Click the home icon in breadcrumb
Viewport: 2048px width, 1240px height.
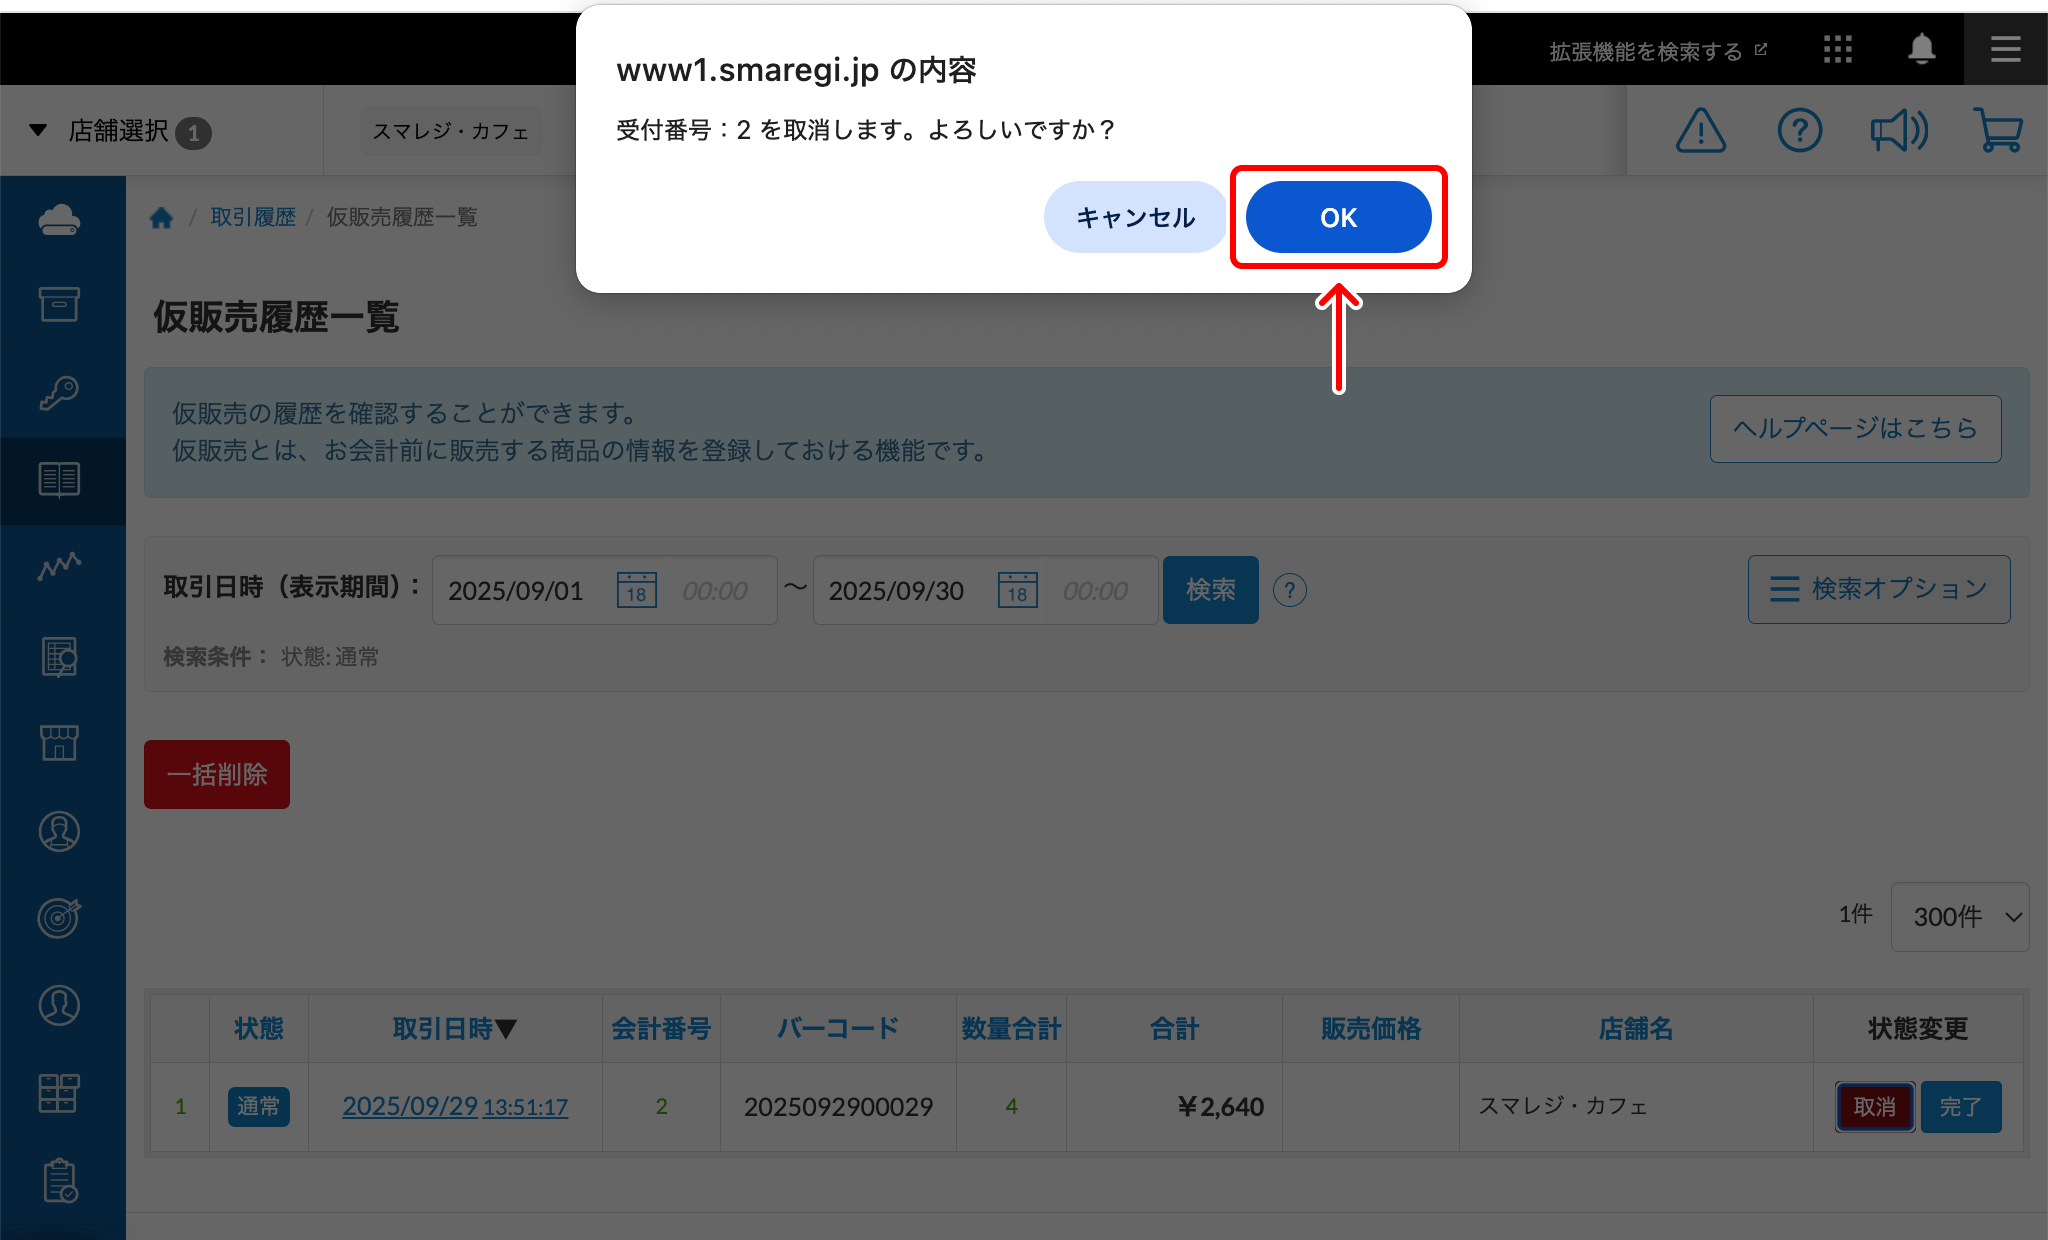(x=161, y=218)
